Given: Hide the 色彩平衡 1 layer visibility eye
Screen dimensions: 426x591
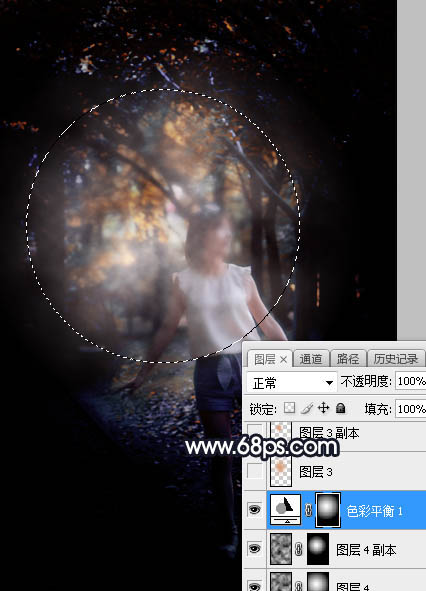Looking at the screenshot, I should coord(254,510).
